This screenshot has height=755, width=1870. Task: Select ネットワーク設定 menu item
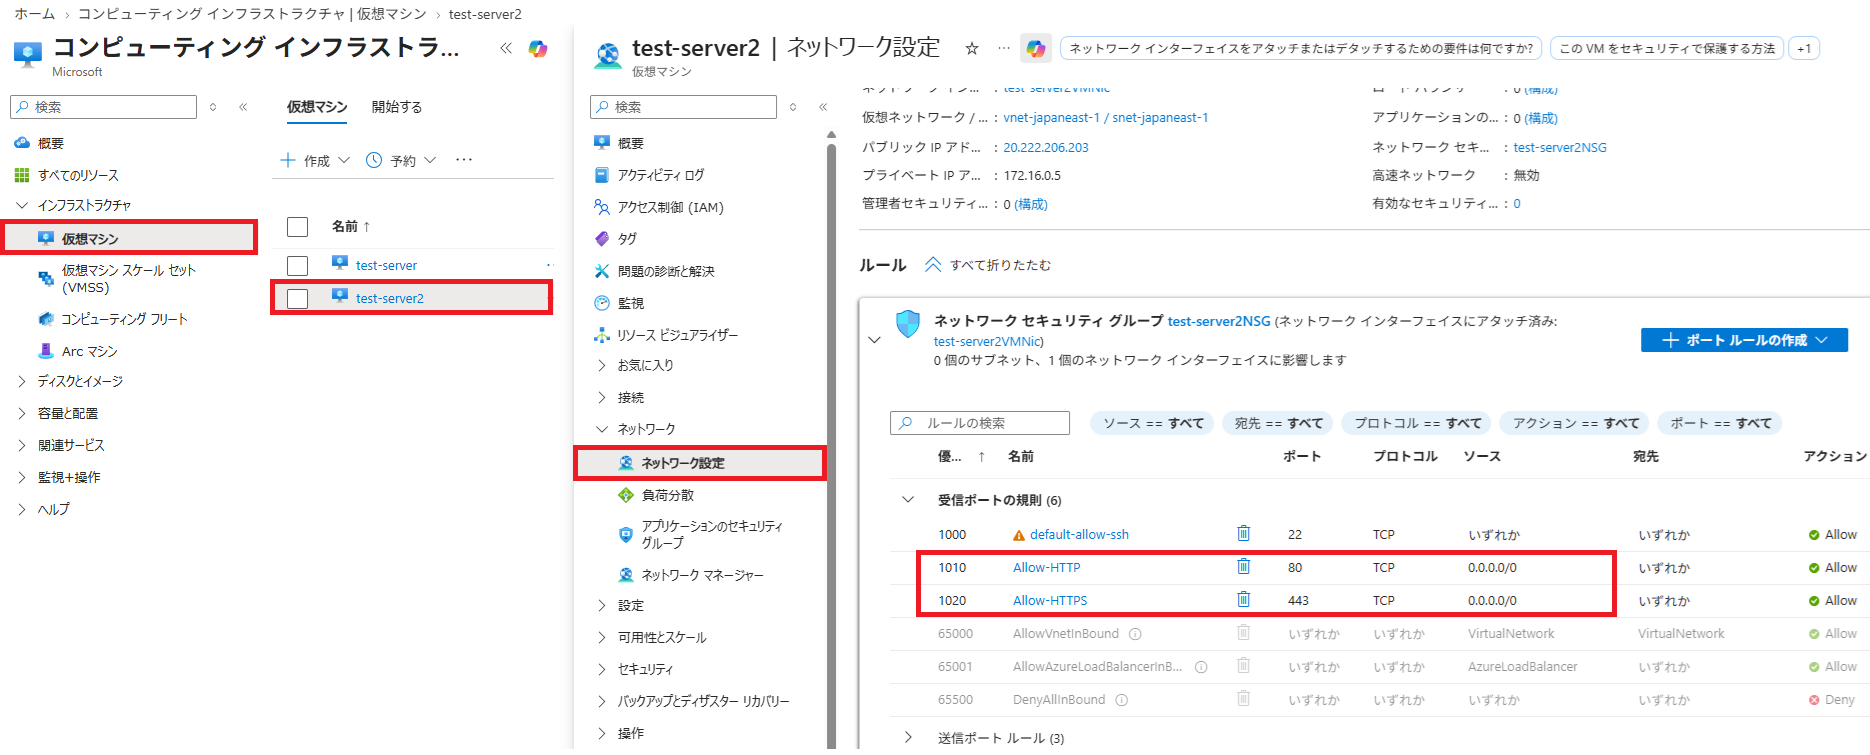pos(700,463)
